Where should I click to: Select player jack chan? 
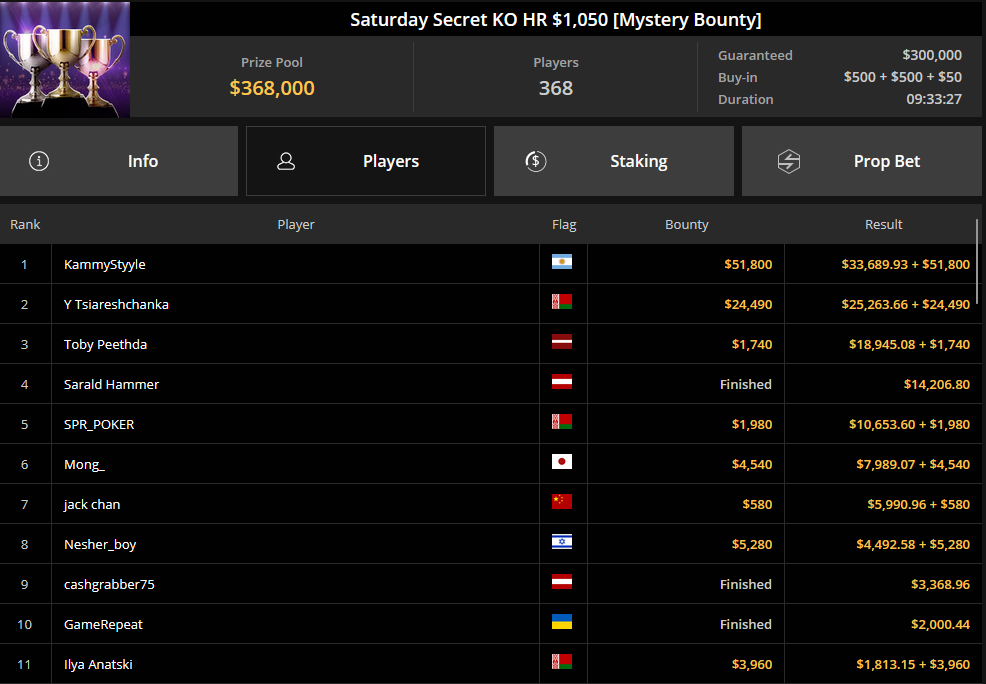92,504
